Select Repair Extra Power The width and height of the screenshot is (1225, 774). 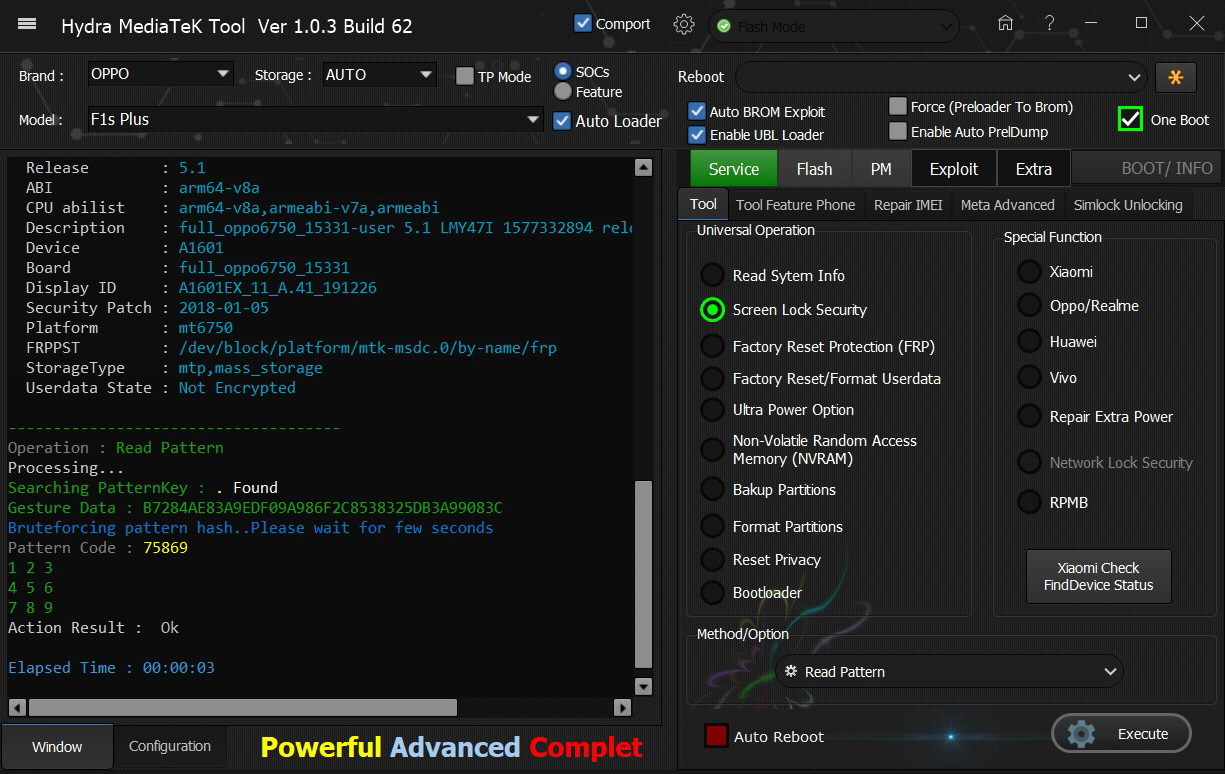[x=1029, y=416]
